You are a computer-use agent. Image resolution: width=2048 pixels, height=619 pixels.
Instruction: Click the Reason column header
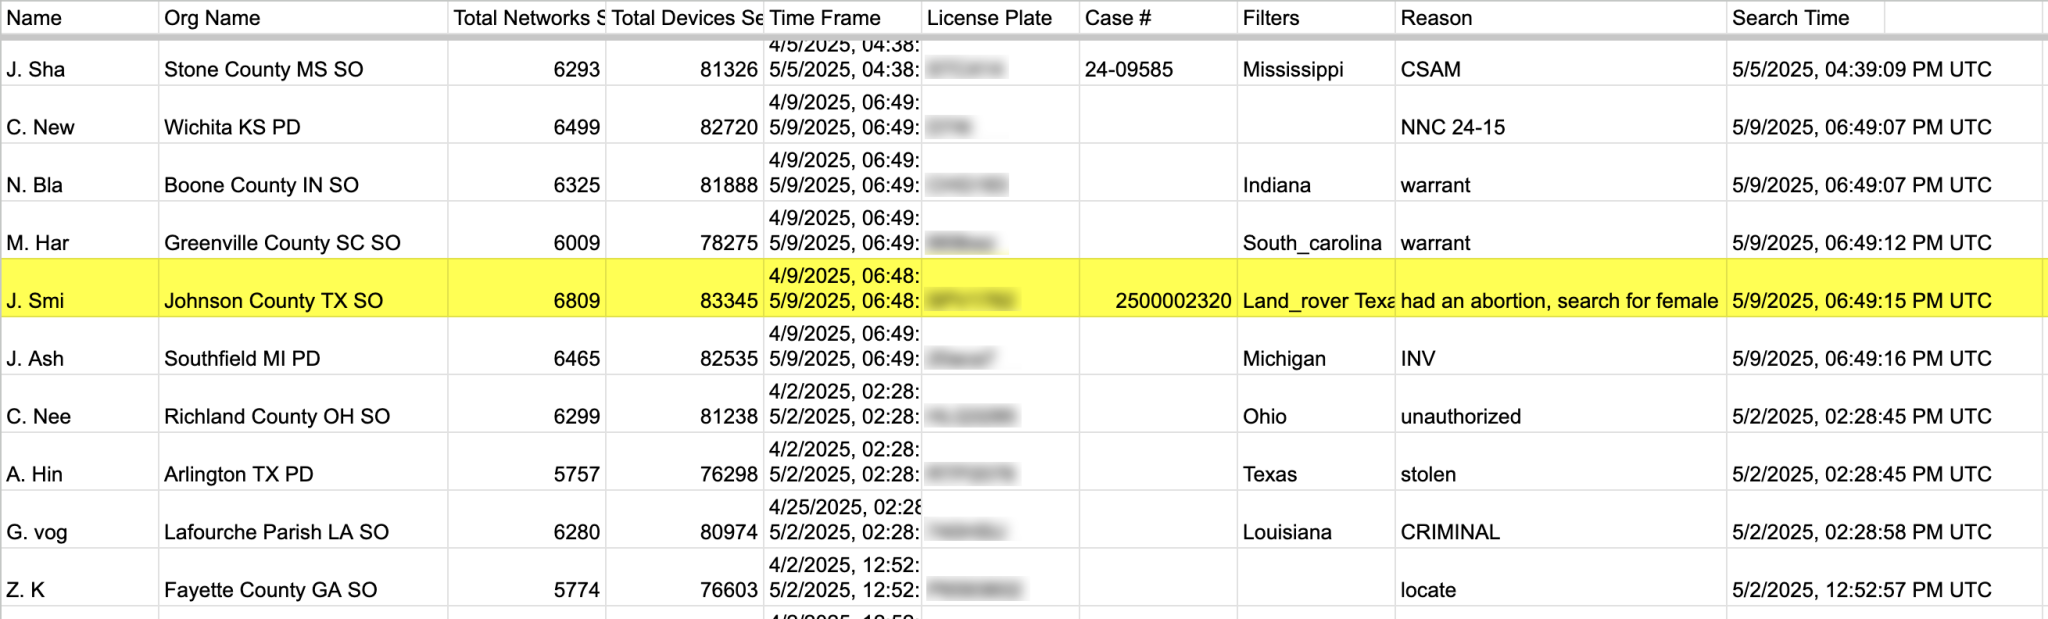[1560, 18]
